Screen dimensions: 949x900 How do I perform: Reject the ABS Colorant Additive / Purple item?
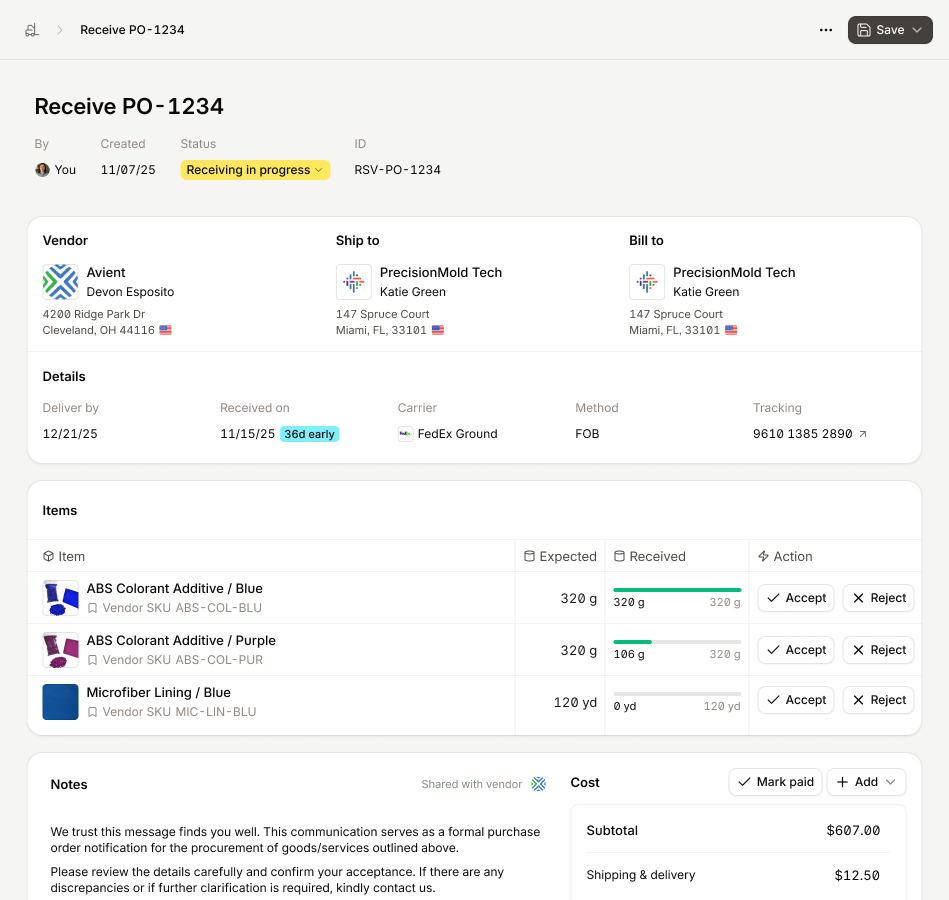[x=878, y=650]
